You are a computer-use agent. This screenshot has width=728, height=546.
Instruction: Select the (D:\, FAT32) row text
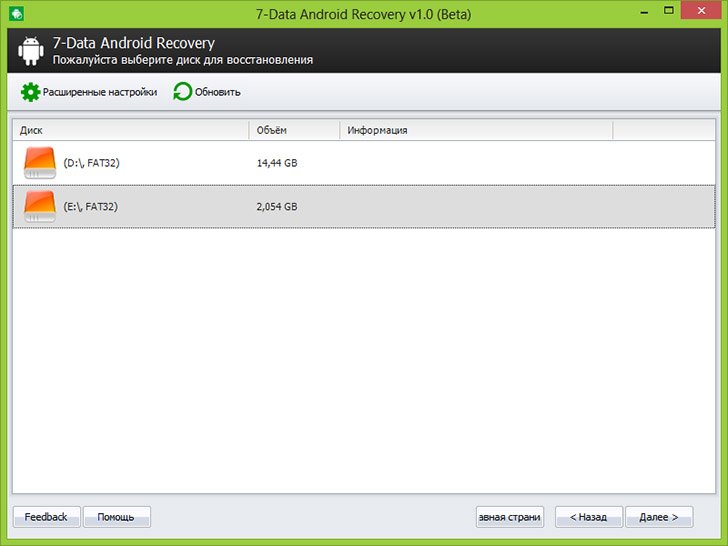pyautogui.click(x=91, y=163)
